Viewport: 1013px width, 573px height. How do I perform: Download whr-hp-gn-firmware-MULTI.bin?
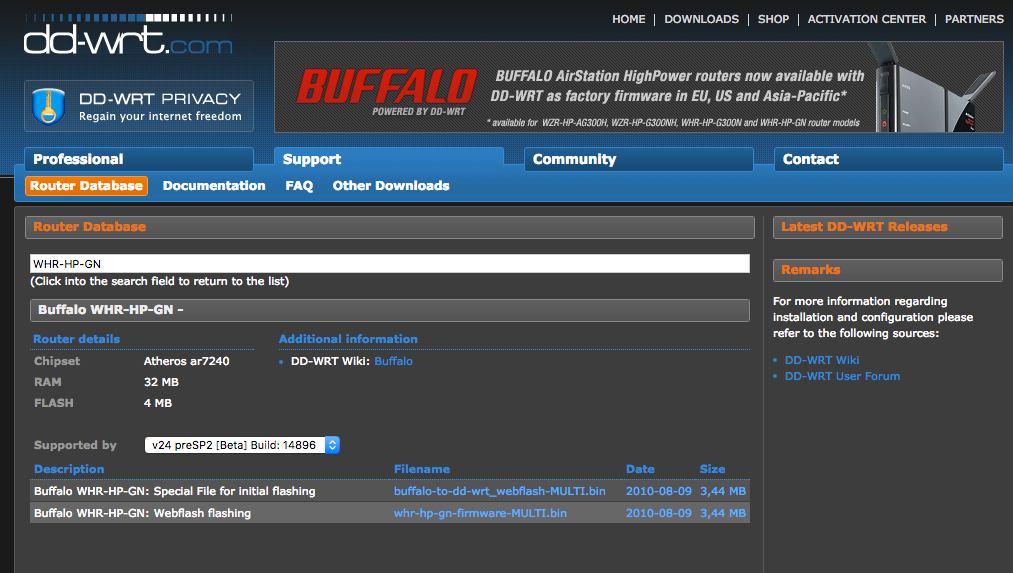[480, 513]
